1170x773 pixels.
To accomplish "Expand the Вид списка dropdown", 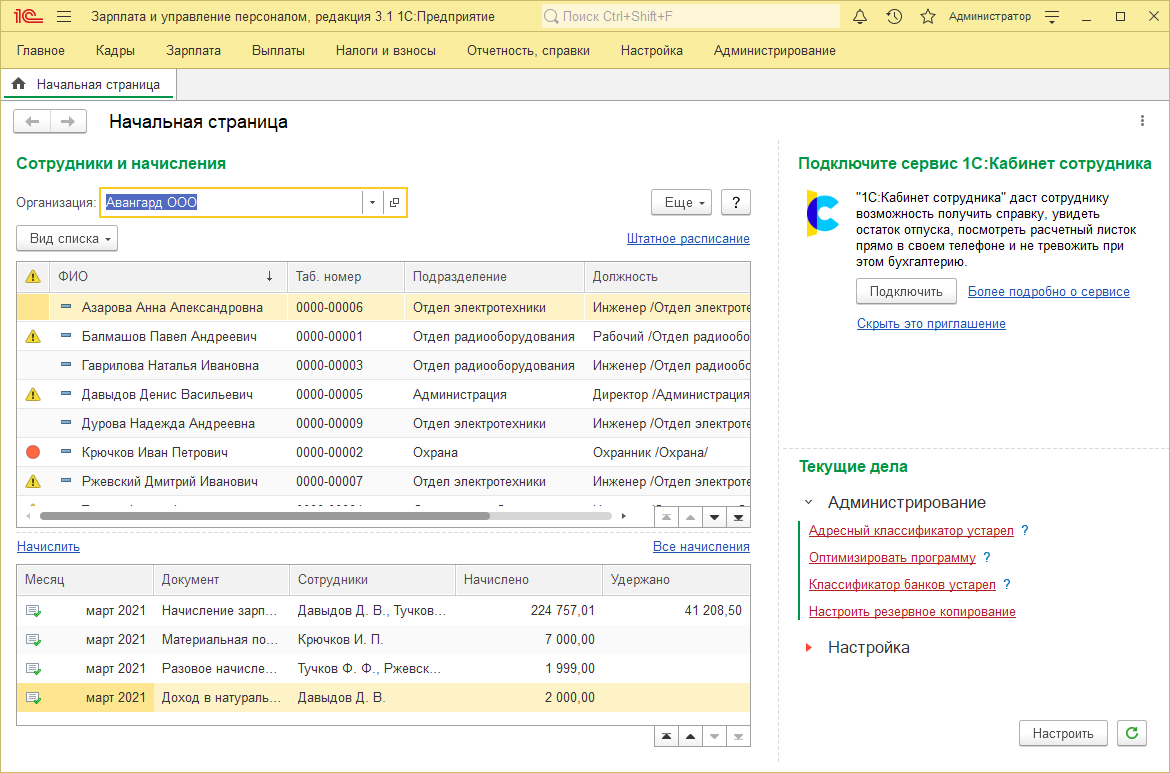I will click(67, 239).
